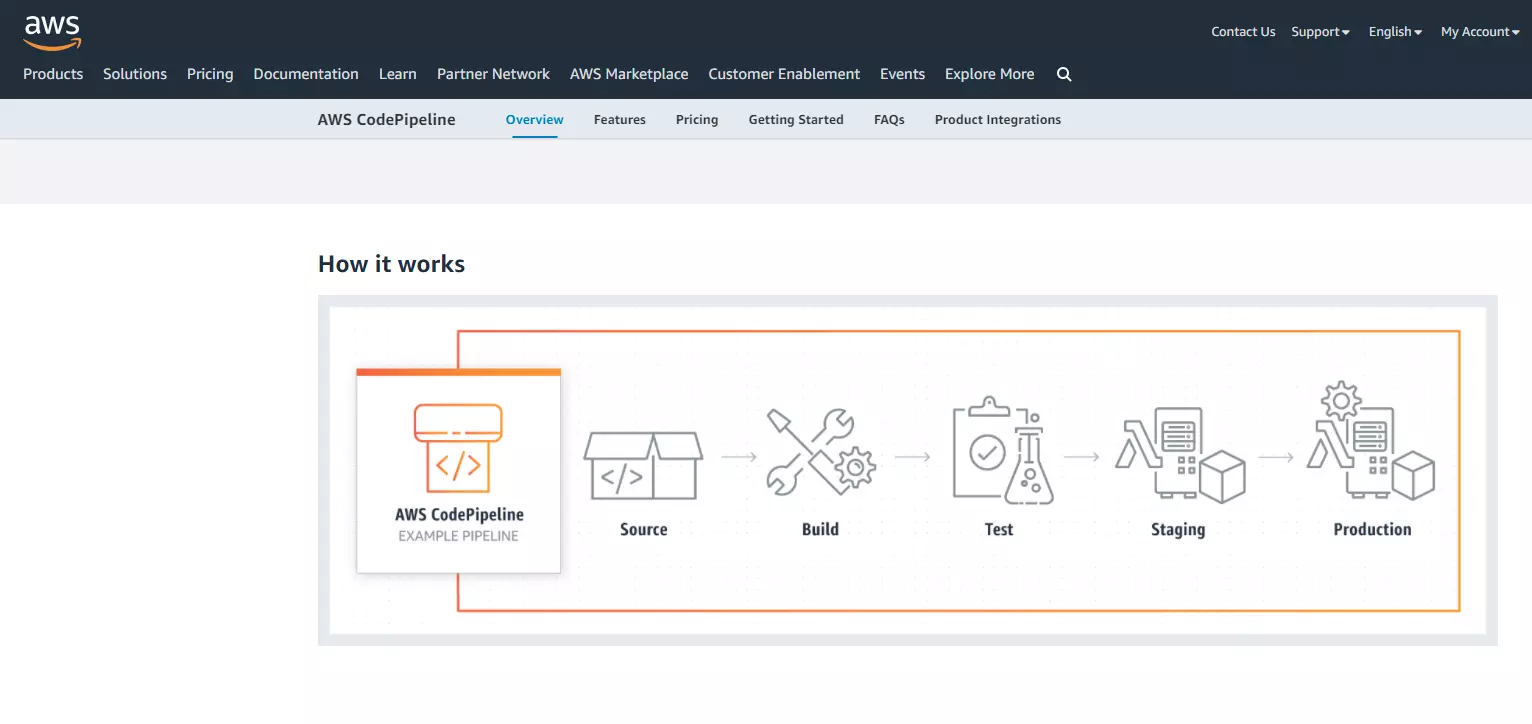Click the AWS CodePipeline card title
The height and width of the screenshot is (724, 1532).
point(459,515)
